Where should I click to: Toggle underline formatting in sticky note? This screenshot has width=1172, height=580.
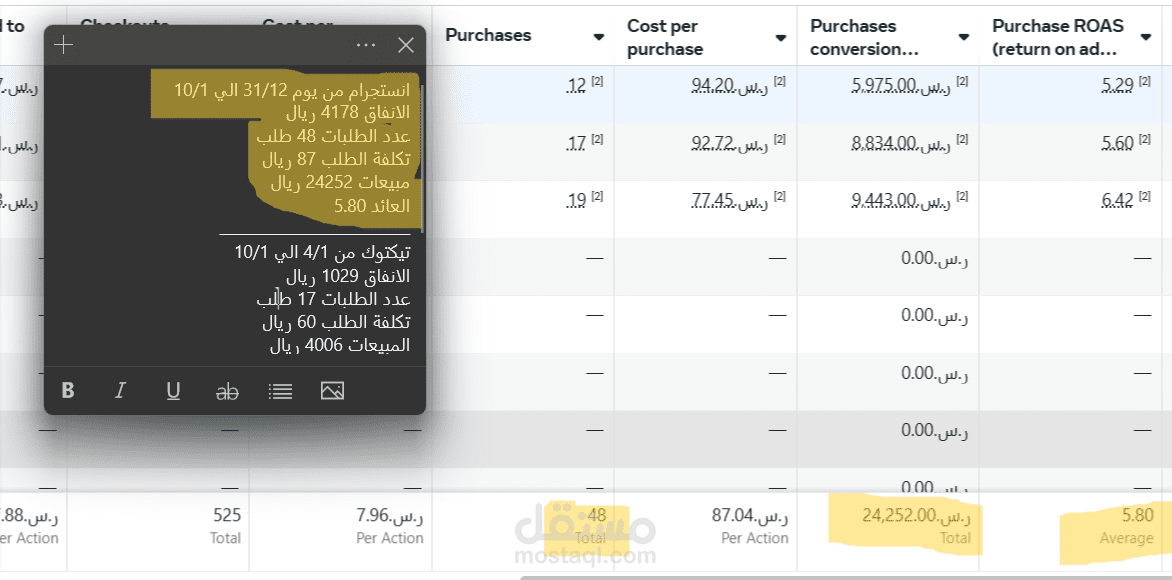coord(173,391)
